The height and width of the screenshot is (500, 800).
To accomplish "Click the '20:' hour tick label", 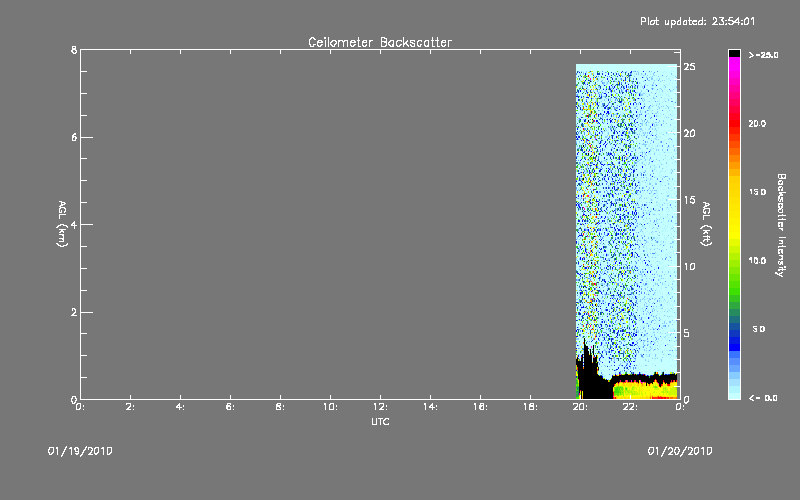I will coord(580,407).
